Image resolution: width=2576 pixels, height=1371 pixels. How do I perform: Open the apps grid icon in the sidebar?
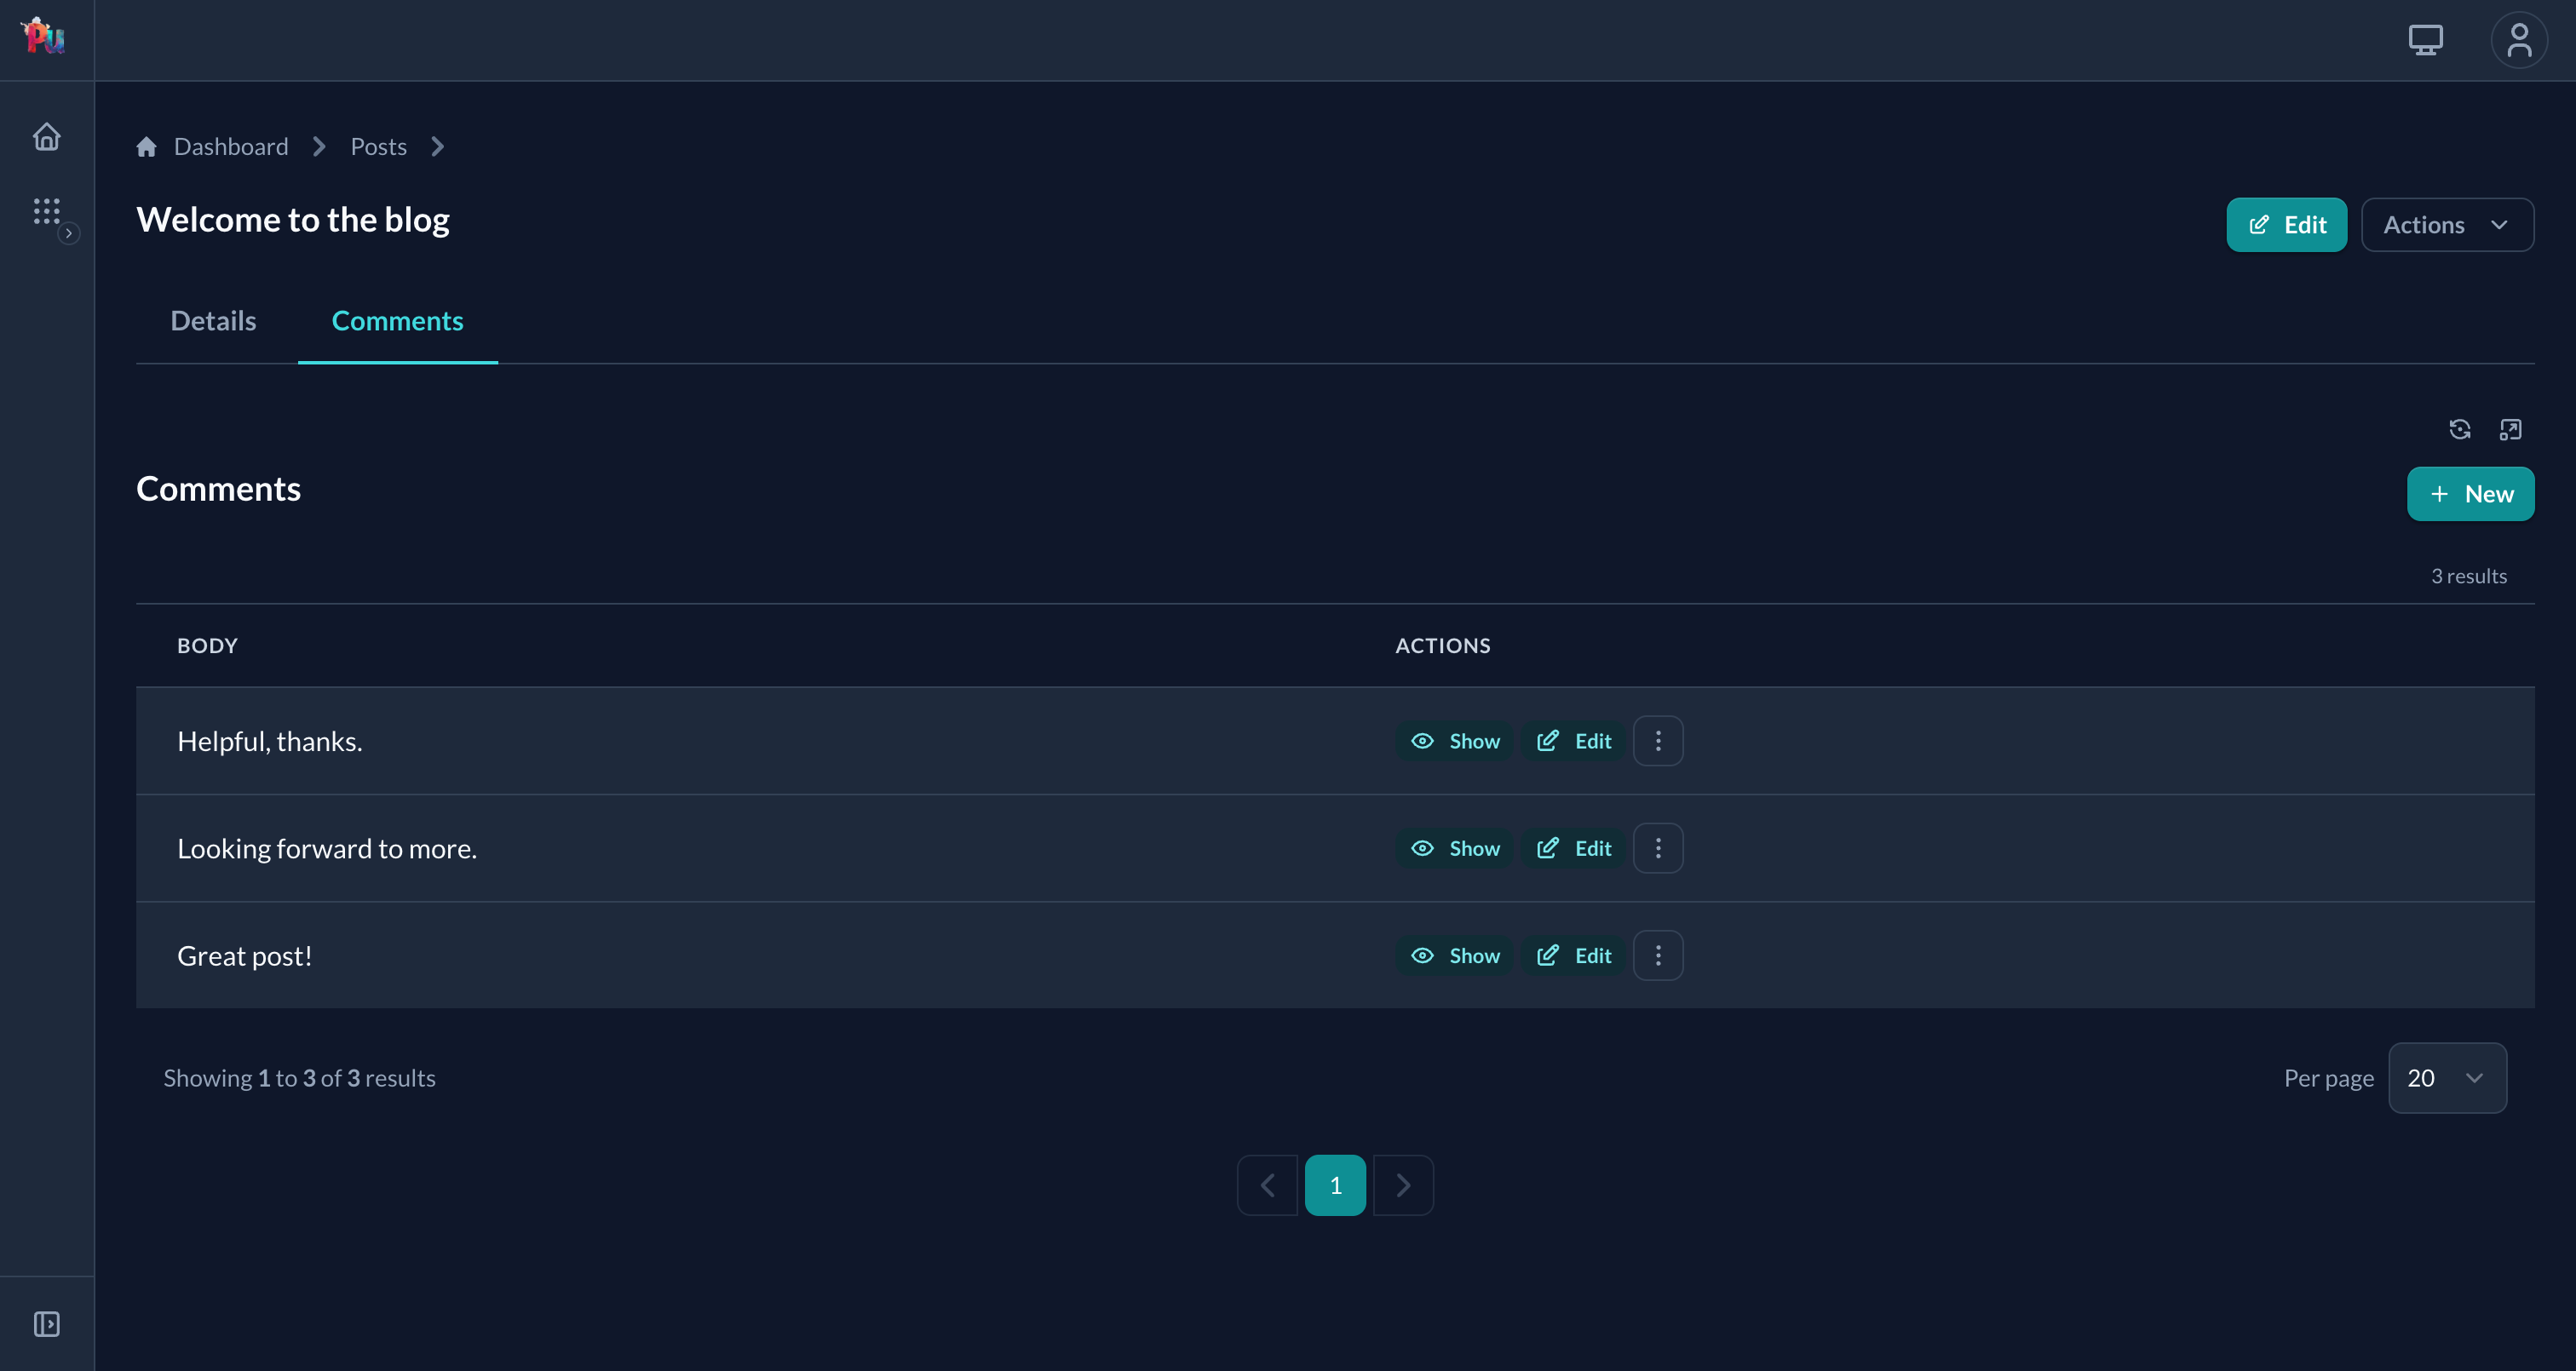pos(46,211)
